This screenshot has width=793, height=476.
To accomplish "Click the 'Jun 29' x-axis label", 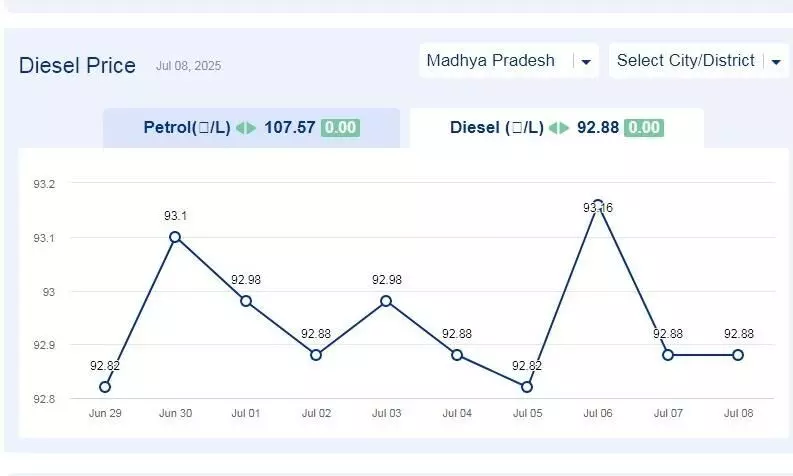I will click(x=105, y=413).
